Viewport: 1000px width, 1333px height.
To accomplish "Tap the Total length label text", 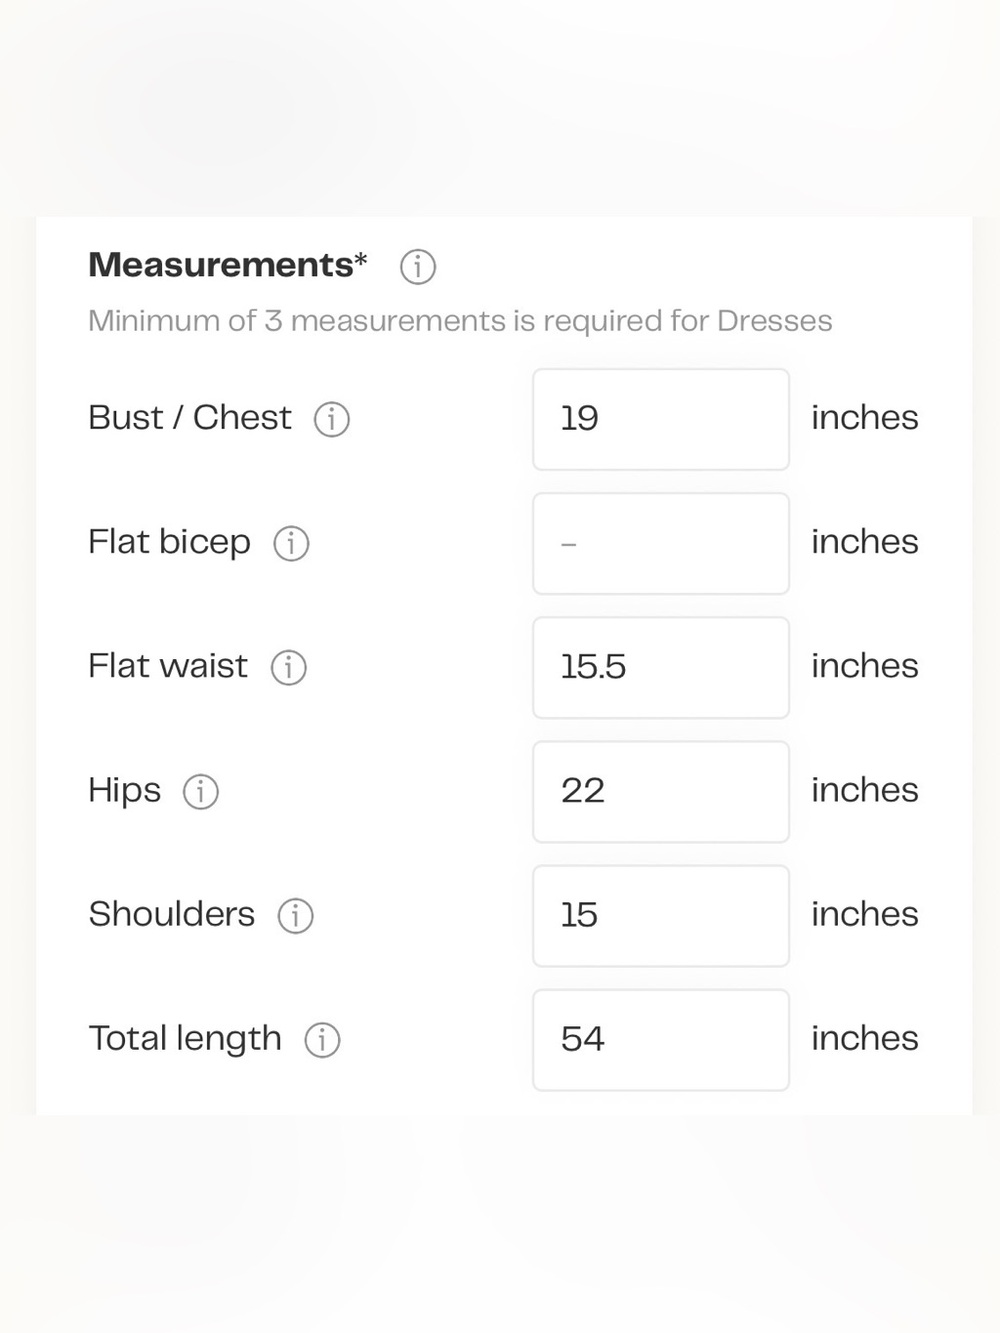I will click(x=185, y=1040).
